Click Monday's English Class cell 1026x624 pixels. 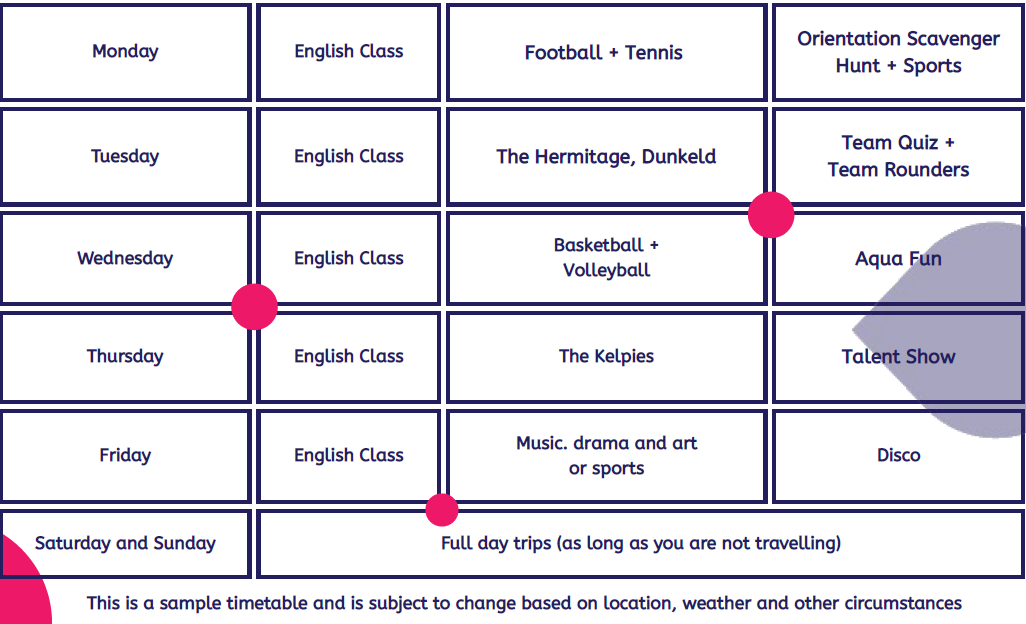coord(348,52)
